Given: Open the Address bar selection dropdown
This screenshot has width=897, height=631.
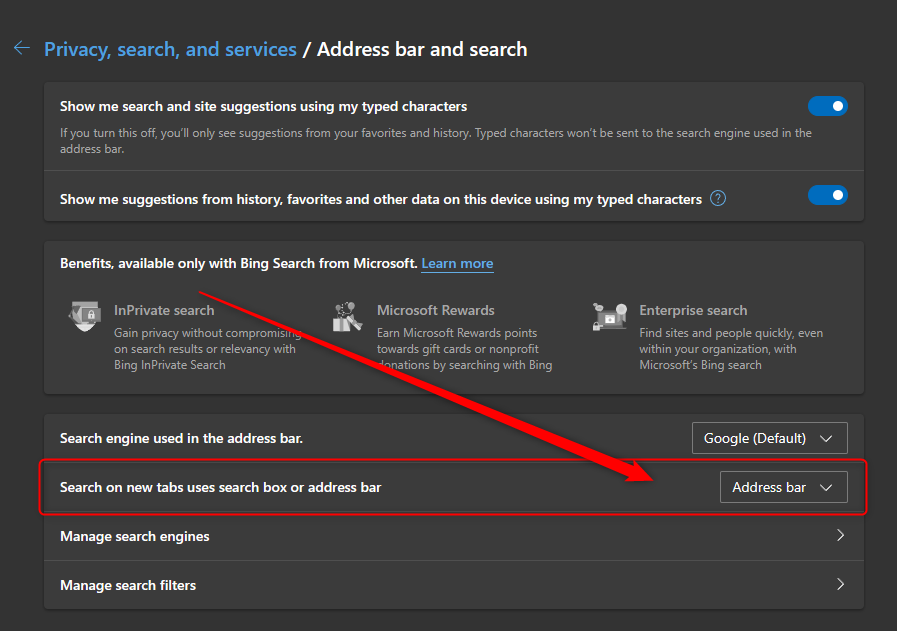Looking at the screenshot, I should tap(784, 487).
